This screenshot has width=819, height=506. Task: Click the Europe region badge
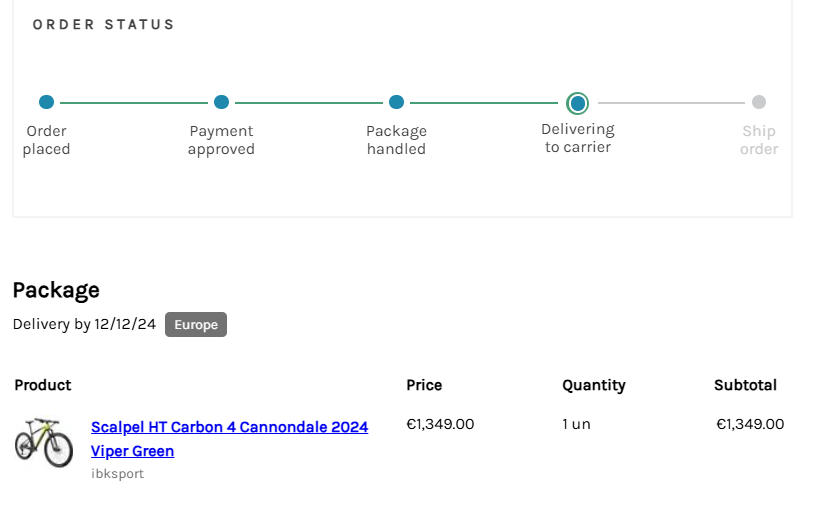[196, 325]
